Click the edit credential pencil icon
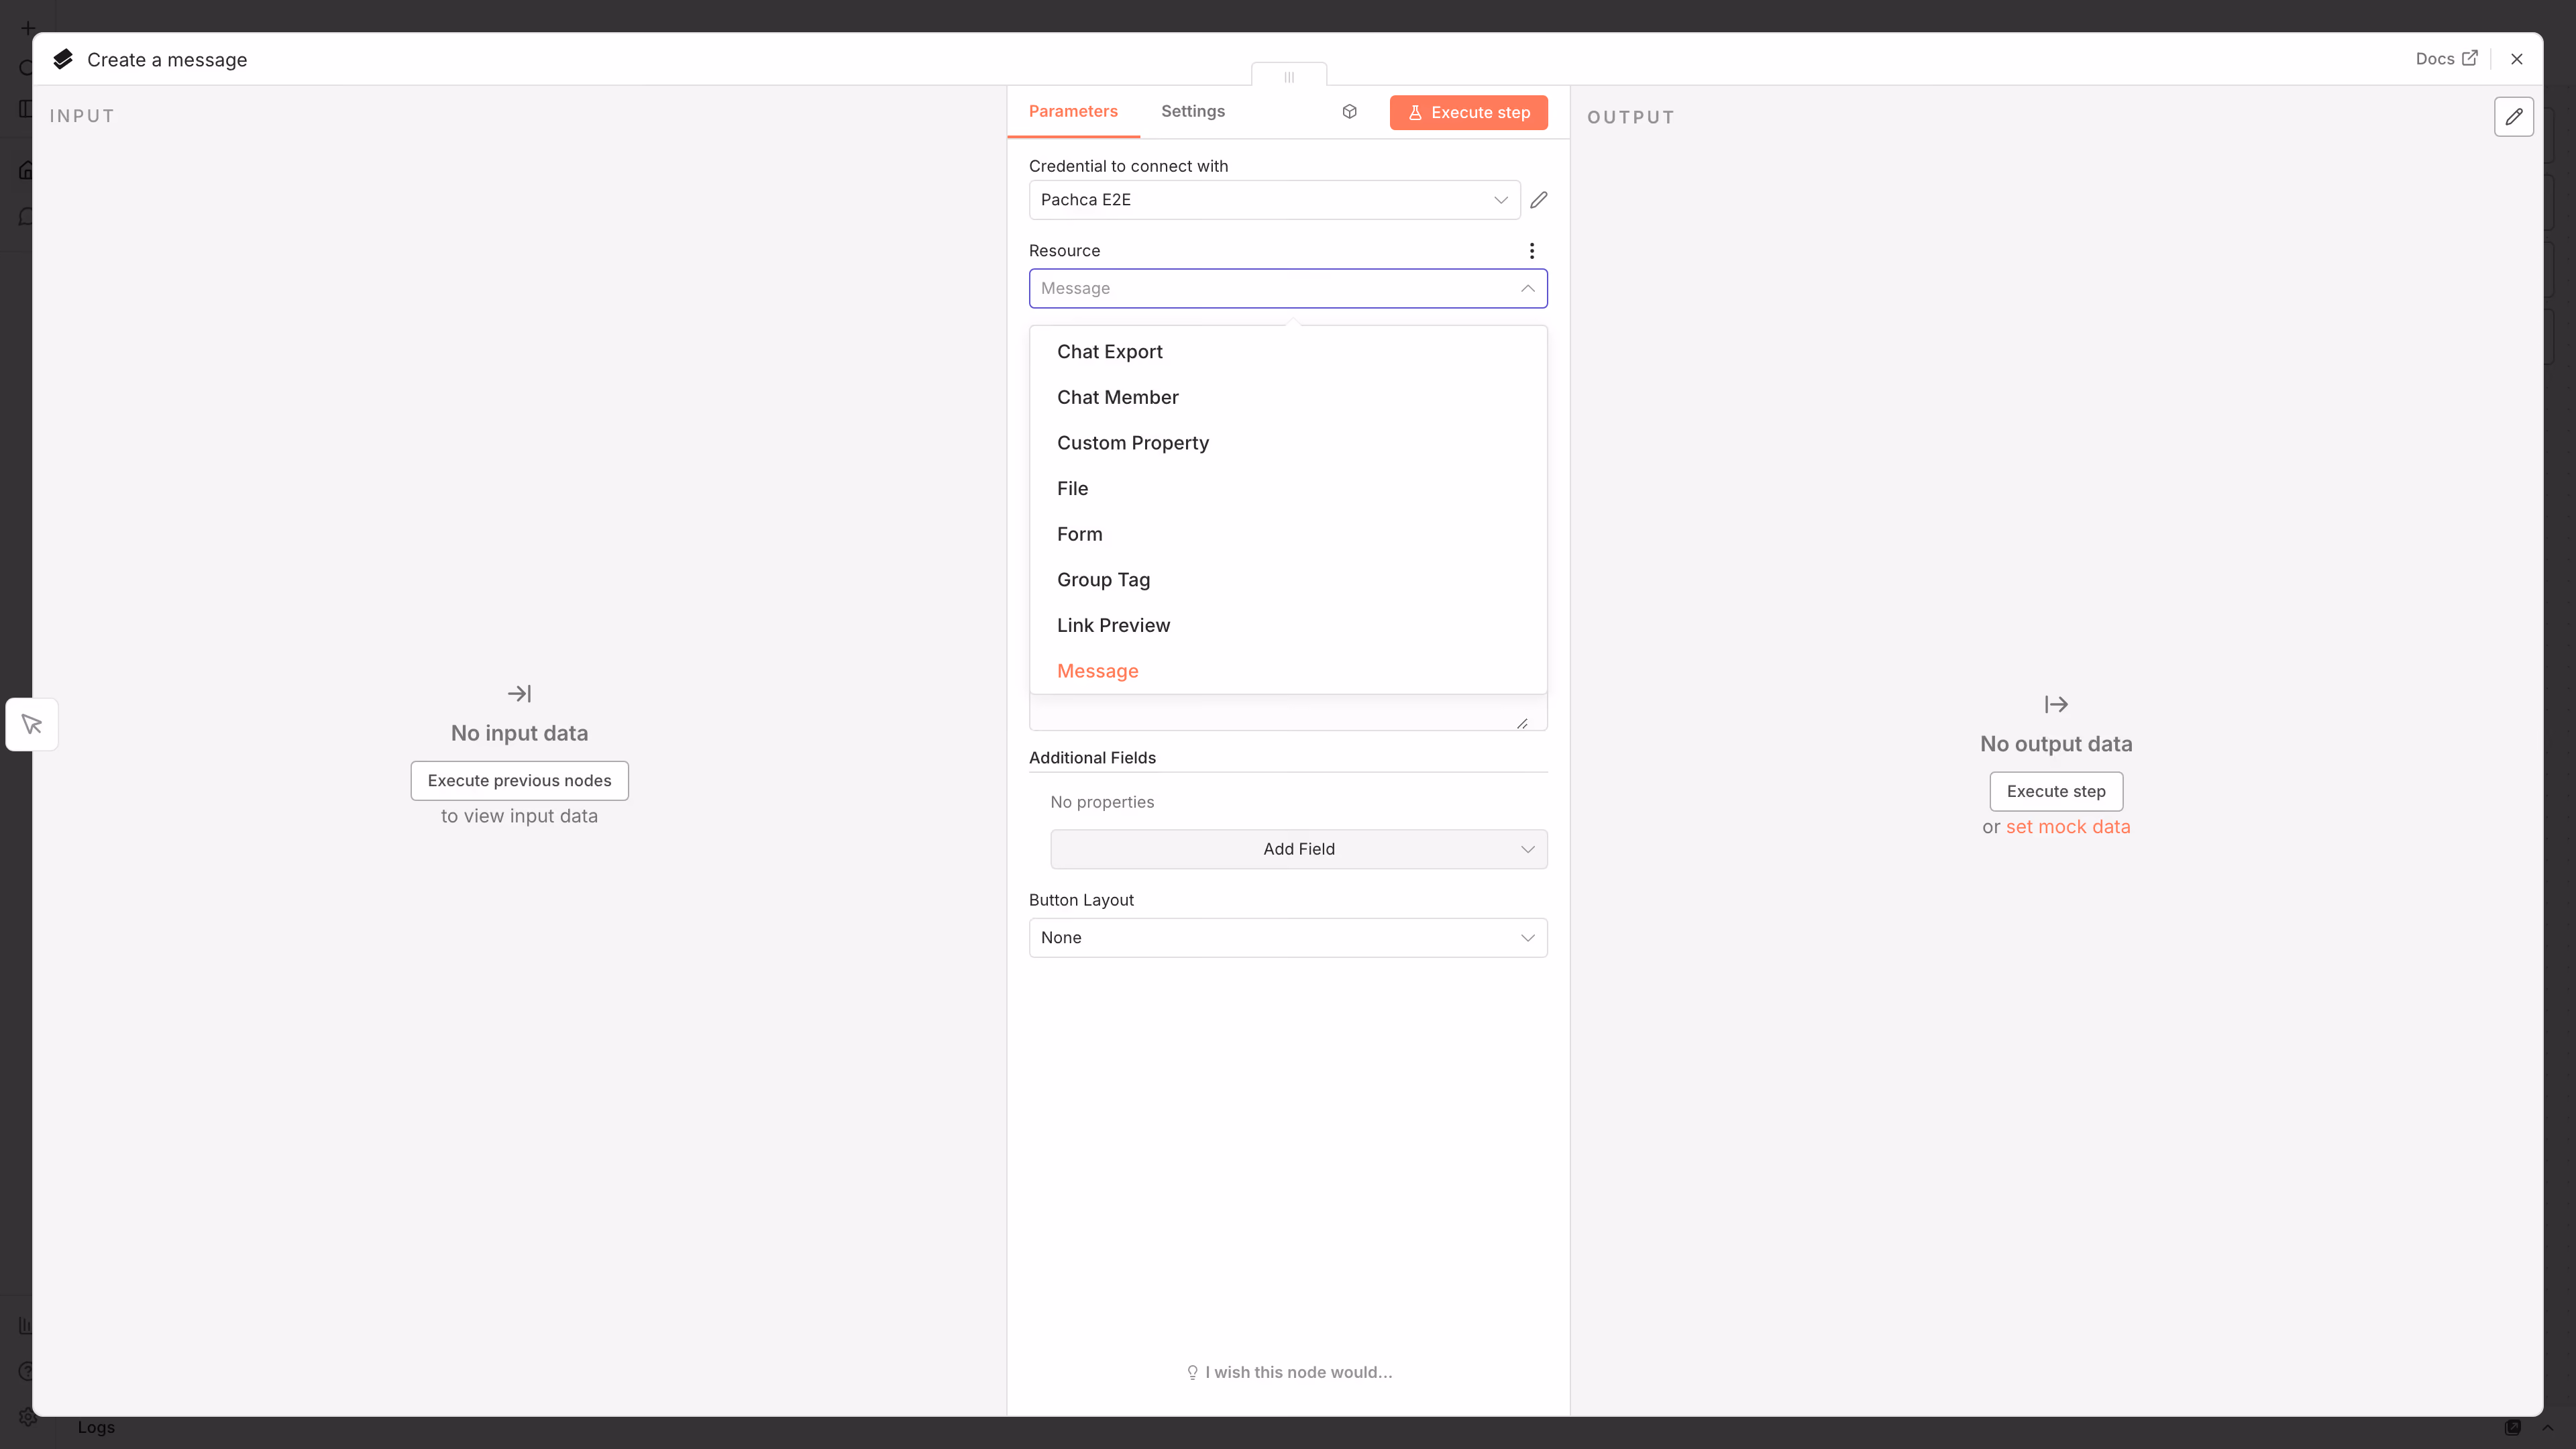 [x=1539, y=200]
